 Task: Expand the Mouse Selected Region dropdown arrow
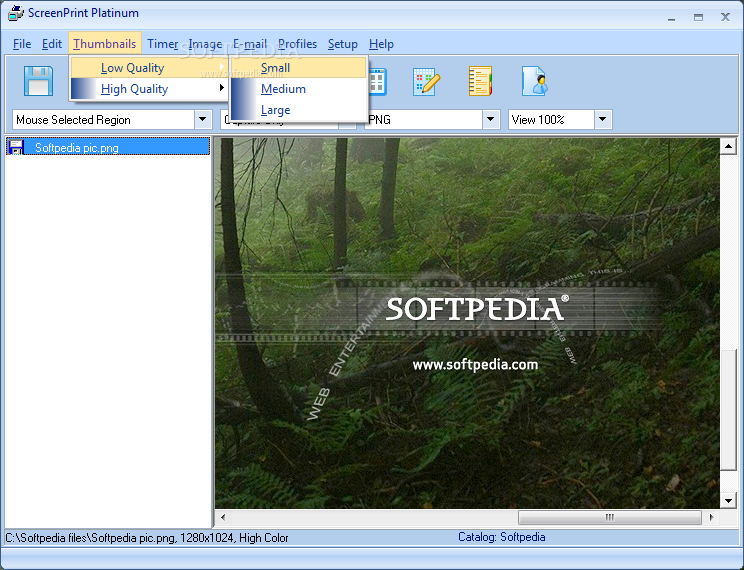click(x=203, y=120)
